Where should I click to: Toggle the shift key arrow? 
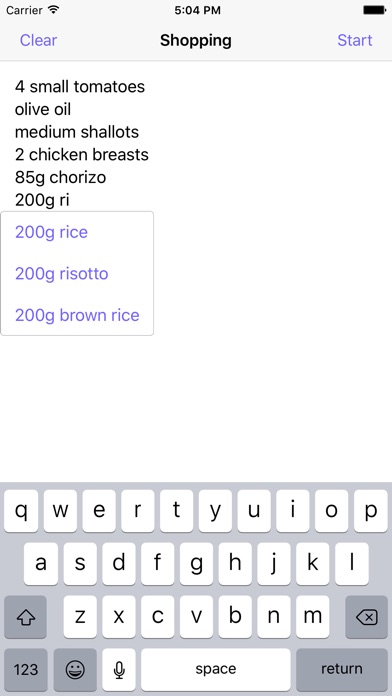[25, 617]
